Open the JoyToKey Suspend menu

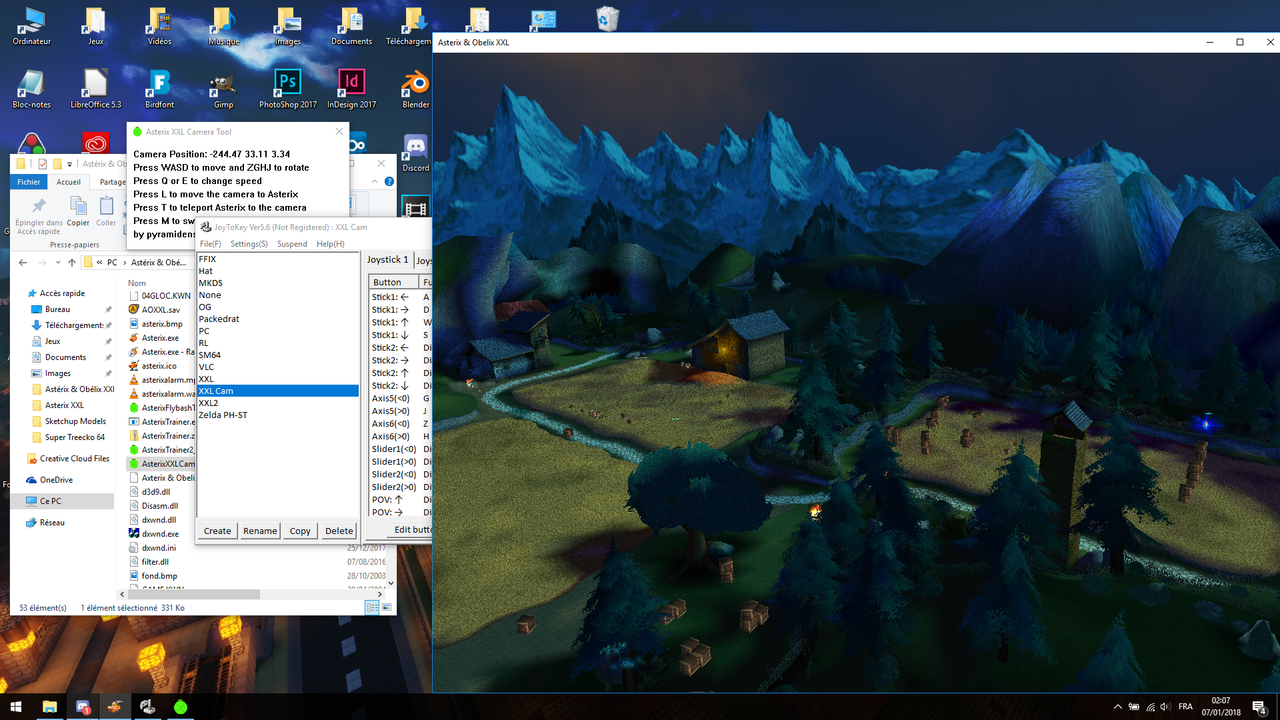pyautogui.click(x=292, y=244)
